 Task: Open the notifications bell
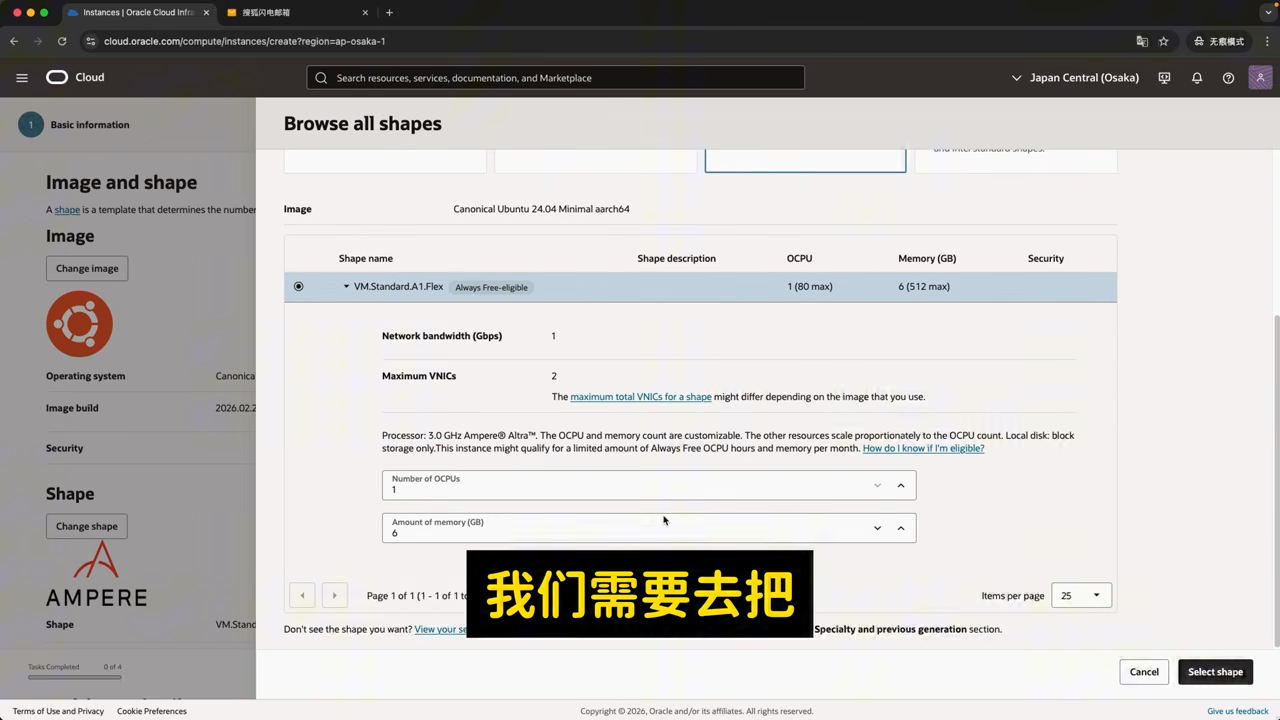(1196, 78)
